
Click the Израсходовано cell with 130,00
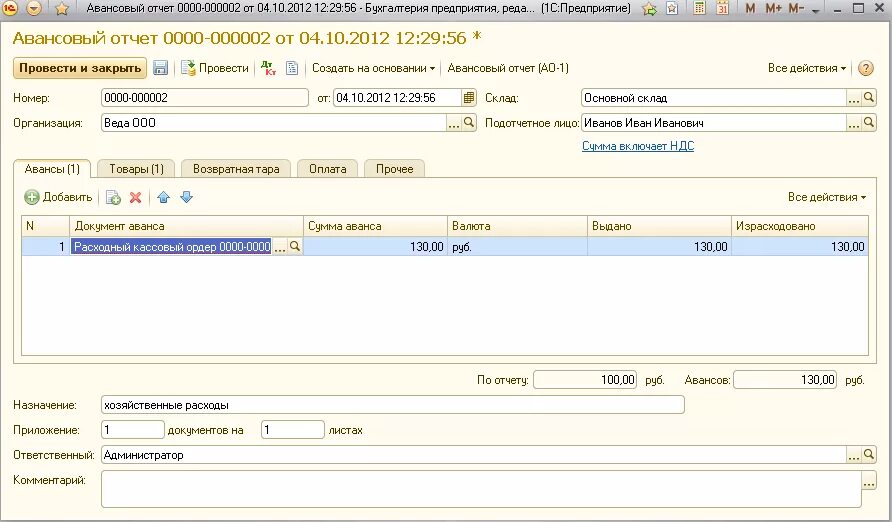799,246
